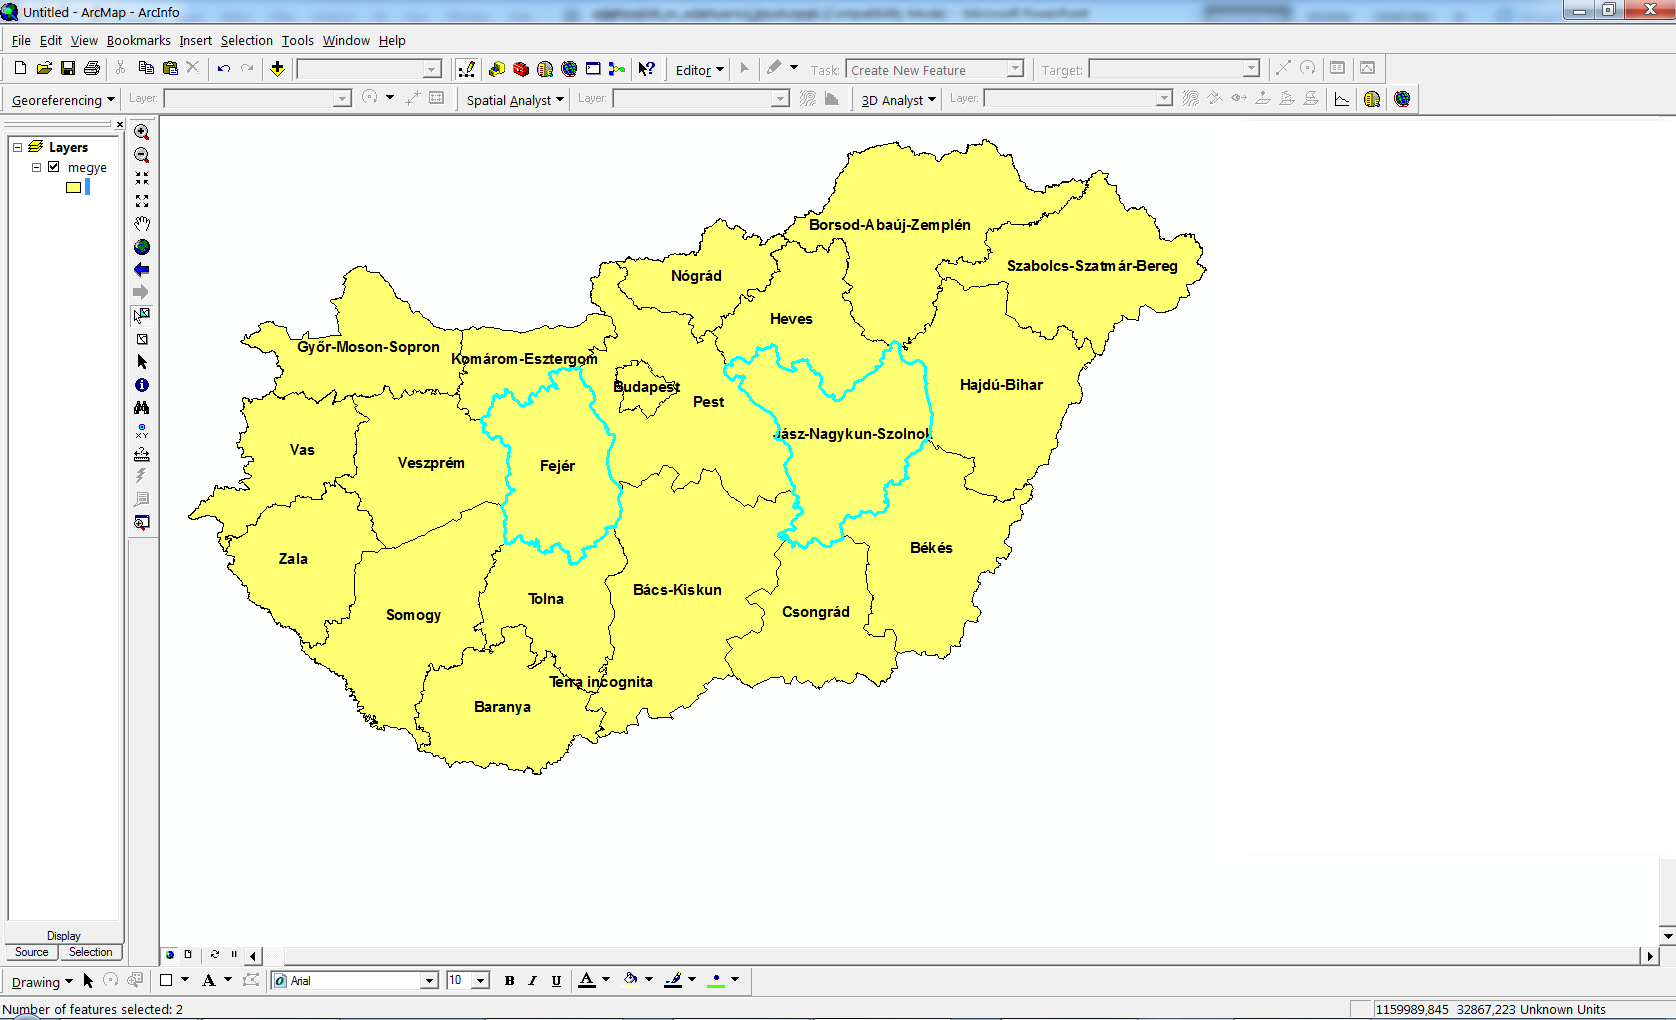
Task: Launch ArcGlobe from 3D Analyst toolbar
Action: pyautogui.click(x=1402, y=99)
